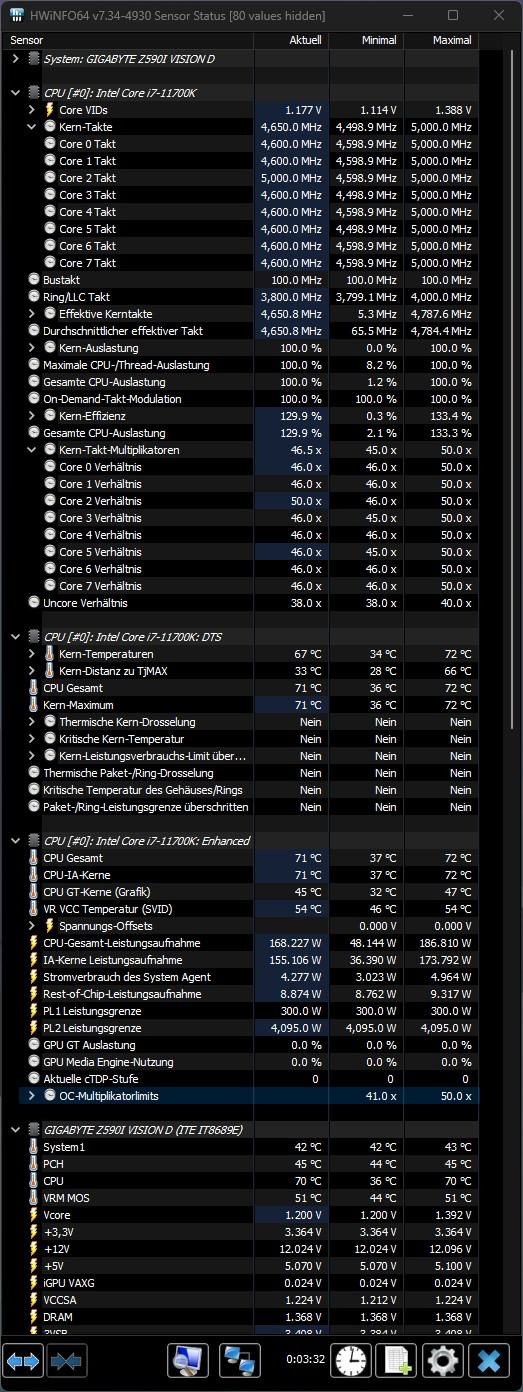Collapse the i7-11700K: DTS sensor group

coord(15,637)
